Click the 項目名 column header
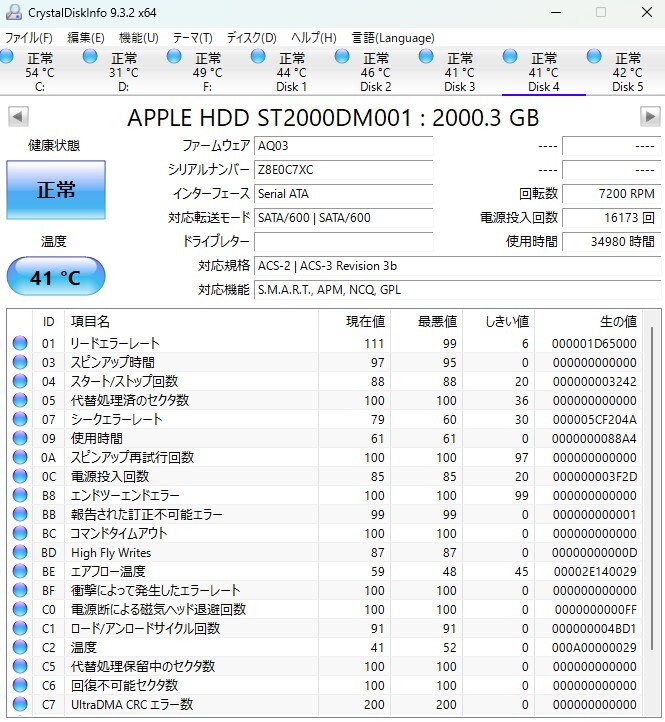Image resolution: width=665 pixels, height=722 pixels. [x=192, y=321]
